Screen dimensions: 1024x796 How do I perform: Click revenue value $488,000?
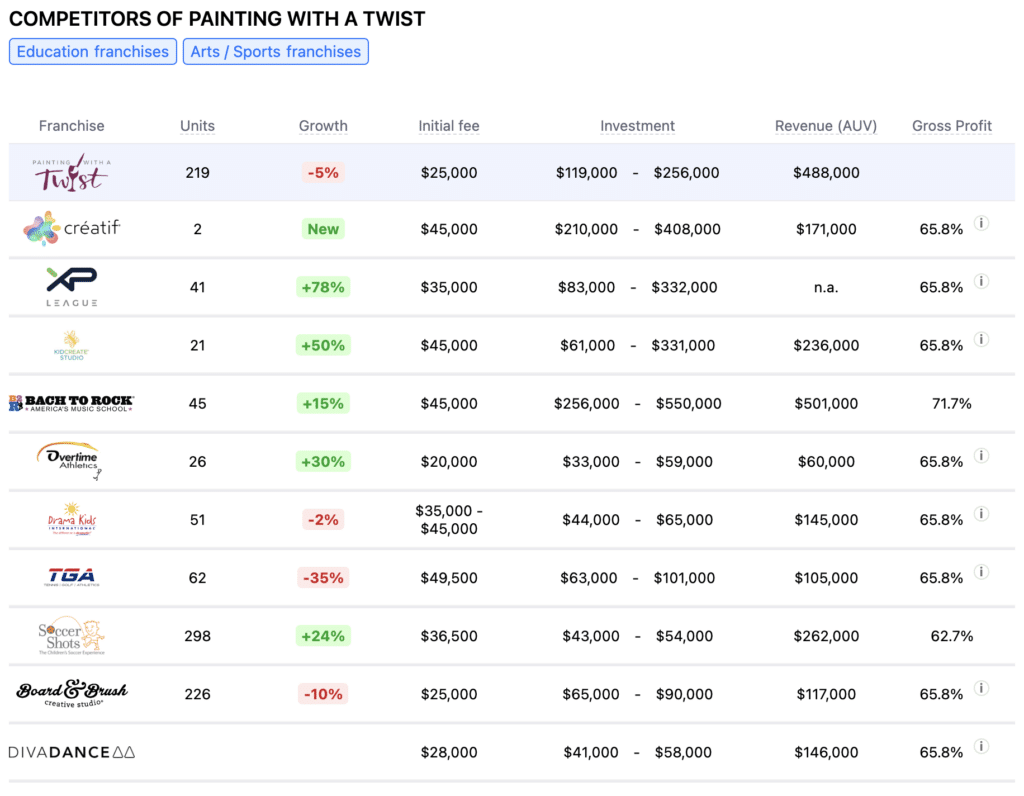pos(826,172)
